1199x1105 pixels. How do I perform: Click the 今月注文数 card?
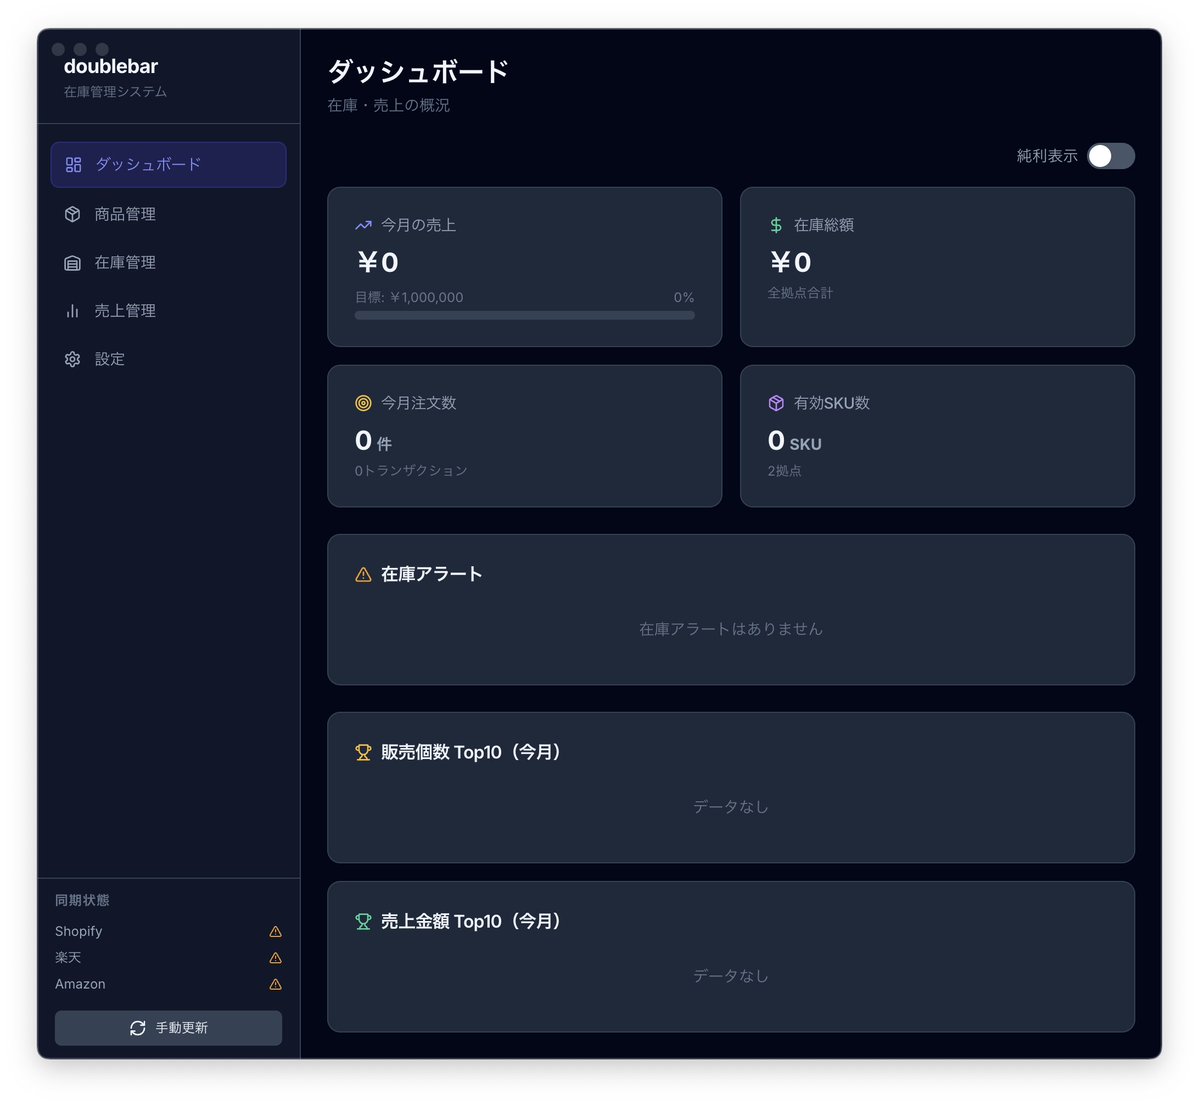point(525,436)
